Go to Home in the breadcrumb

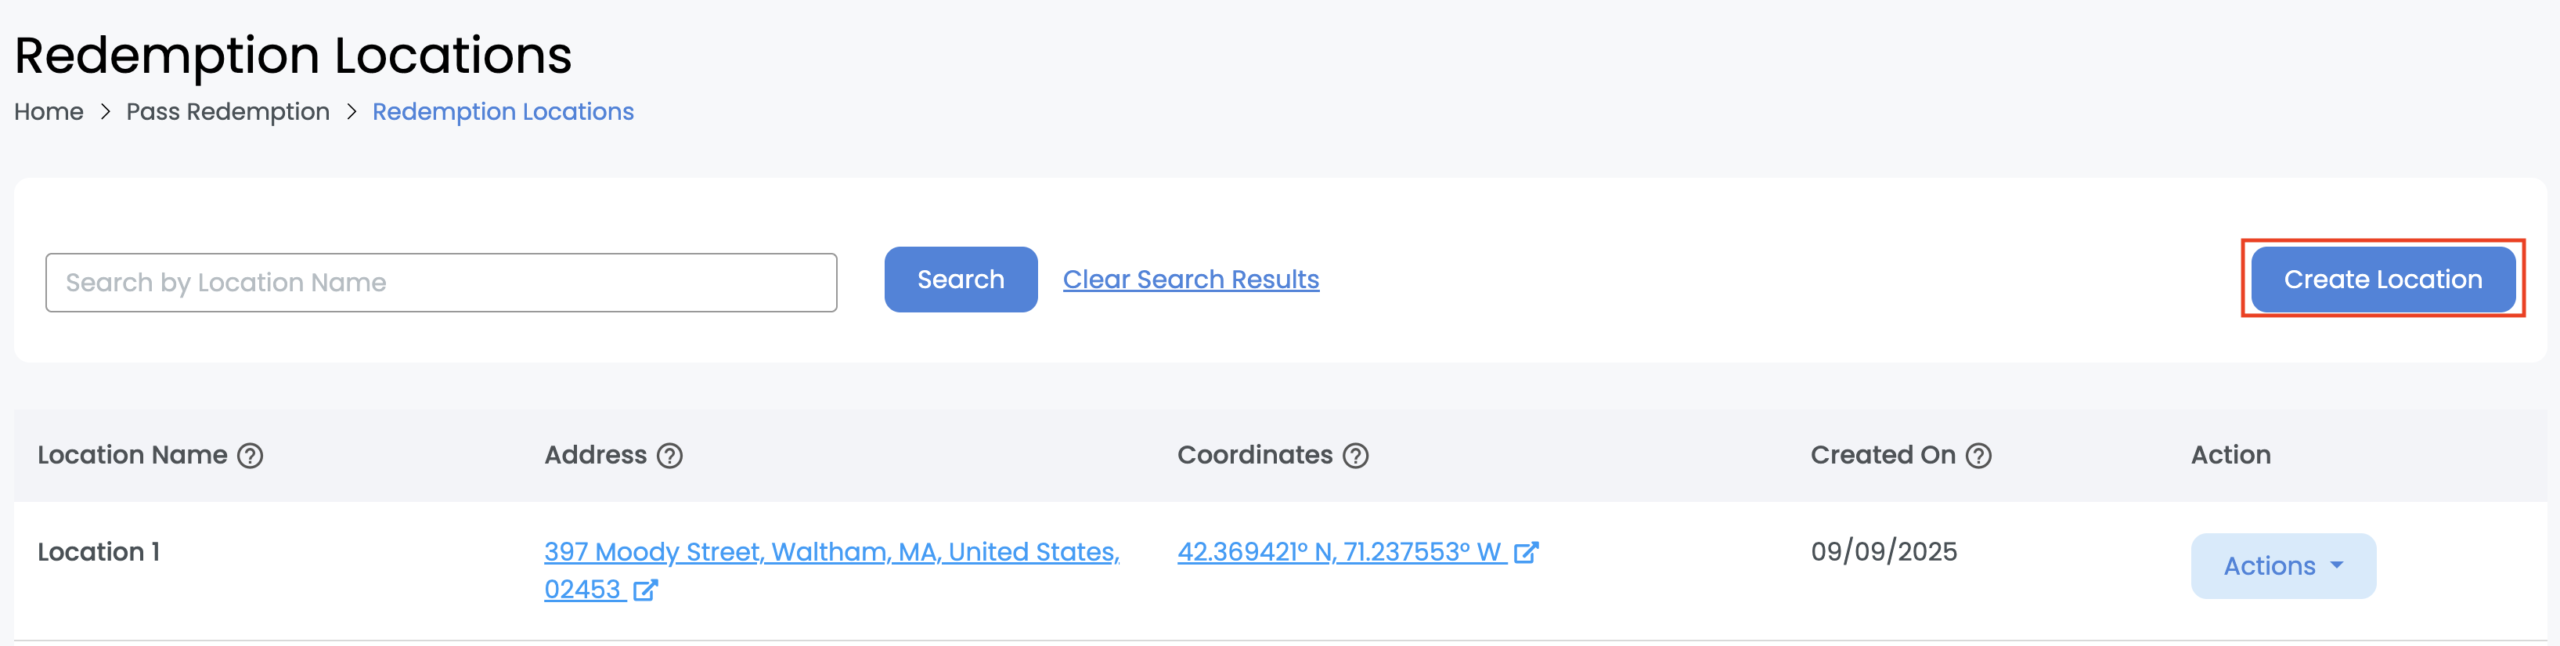pyautogui.click(x=49, y=112)
